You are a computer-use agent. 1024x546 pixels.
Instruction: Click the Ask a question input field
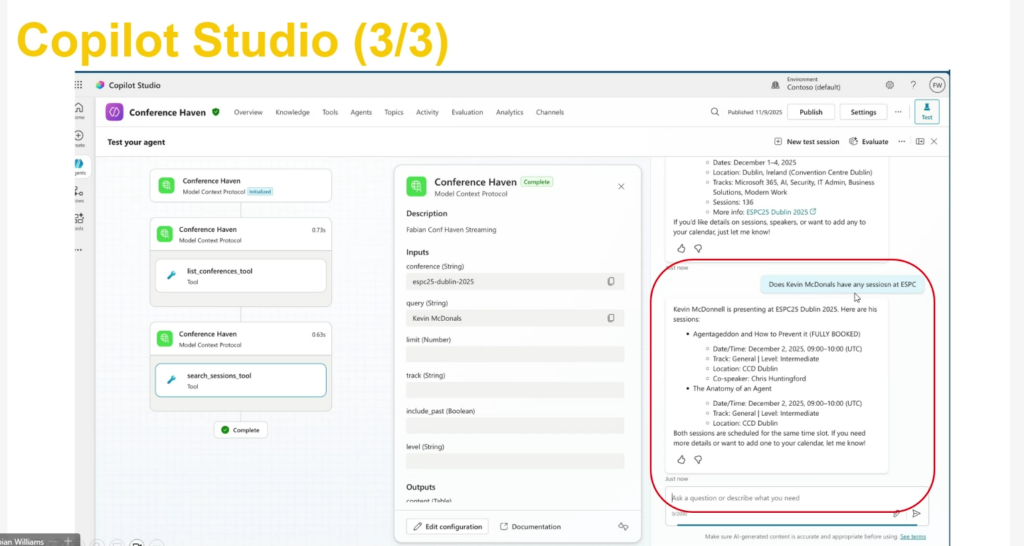(780, 498)
